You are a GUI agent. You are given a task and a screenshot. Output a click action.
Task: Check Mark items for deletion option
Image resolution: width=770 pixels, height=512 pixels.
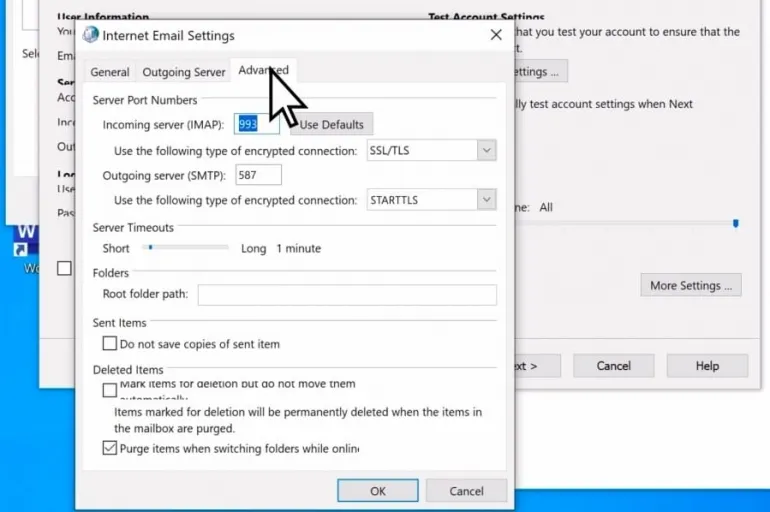(110, 389)
